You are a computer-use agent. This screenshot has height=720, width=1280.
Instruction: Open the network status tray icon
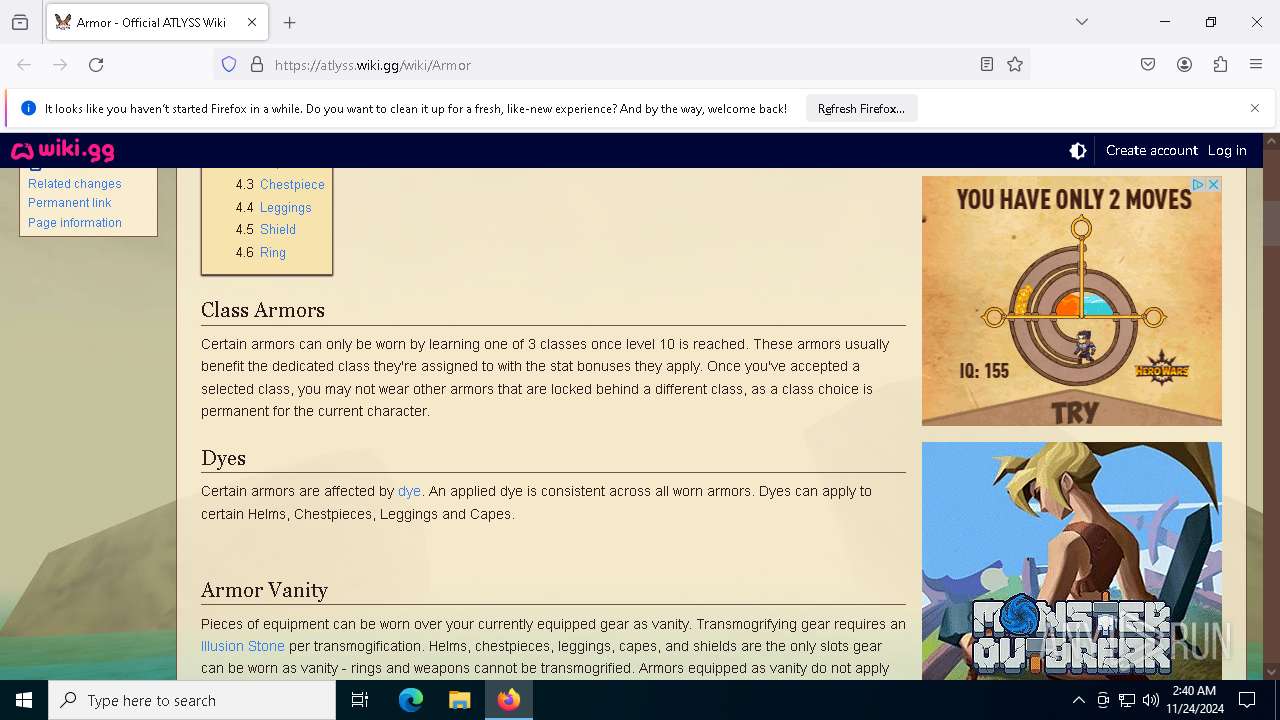tap(1127, 700)
